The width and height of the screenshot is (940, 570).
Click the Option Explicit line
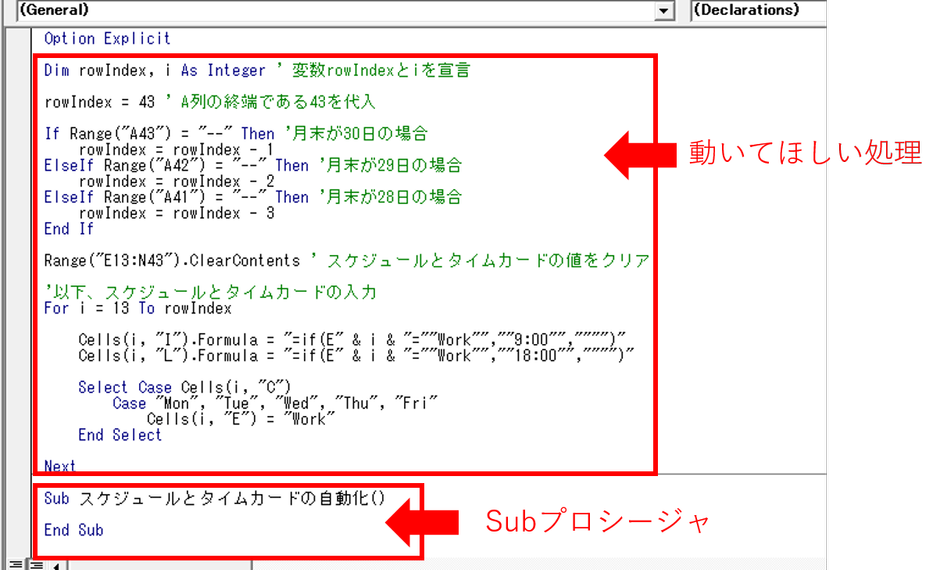coord(107,39)
